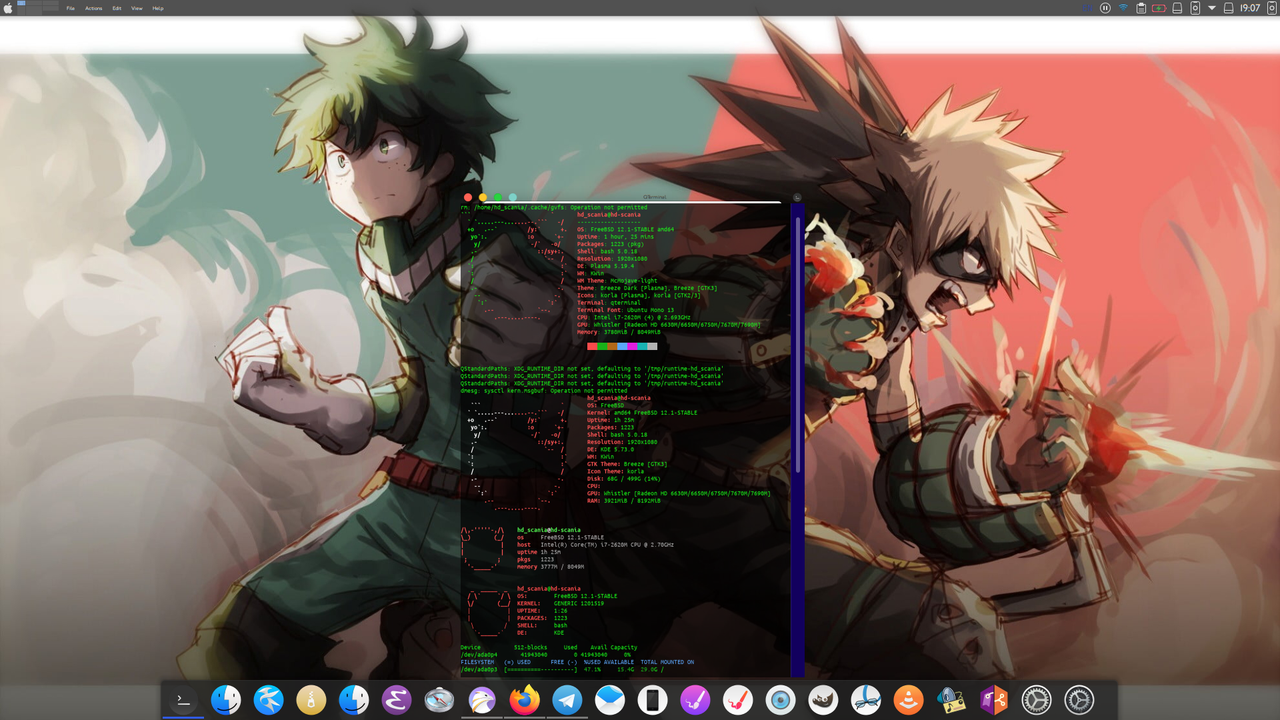Open the purple paintbrush app in dock
The width and height of the screenshot is (1280, 720).
pyautogui.click(x=695, y=700)
